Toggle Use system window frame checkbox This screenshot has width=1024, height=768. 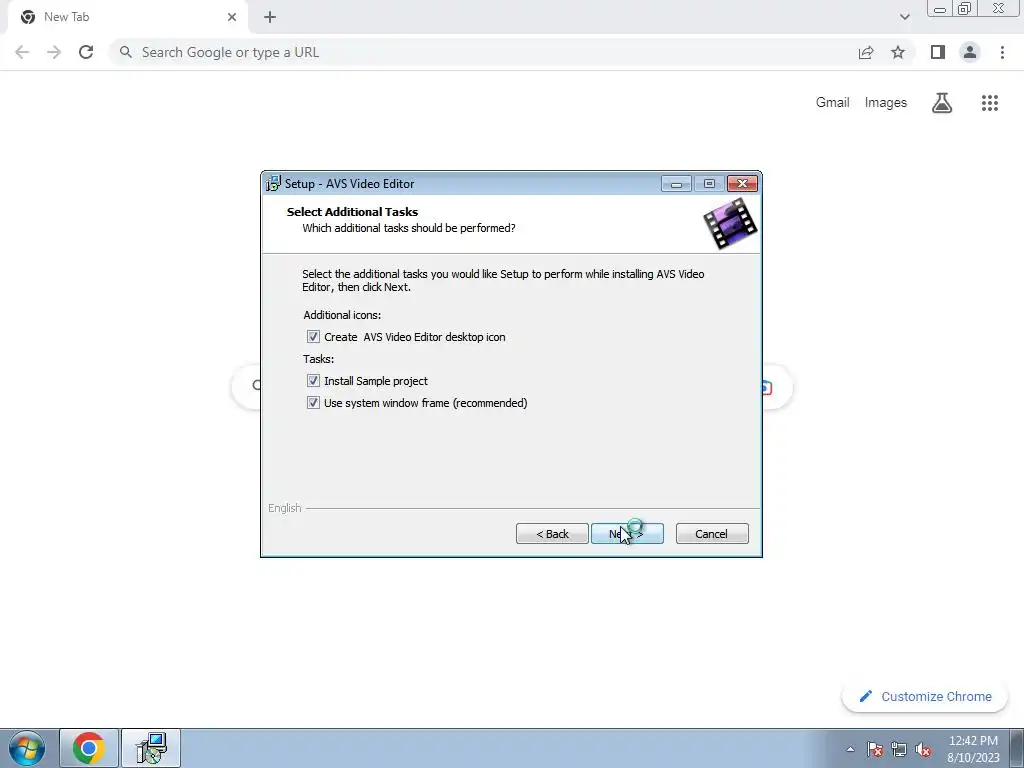pyautogui.click(x=313, y=403)
